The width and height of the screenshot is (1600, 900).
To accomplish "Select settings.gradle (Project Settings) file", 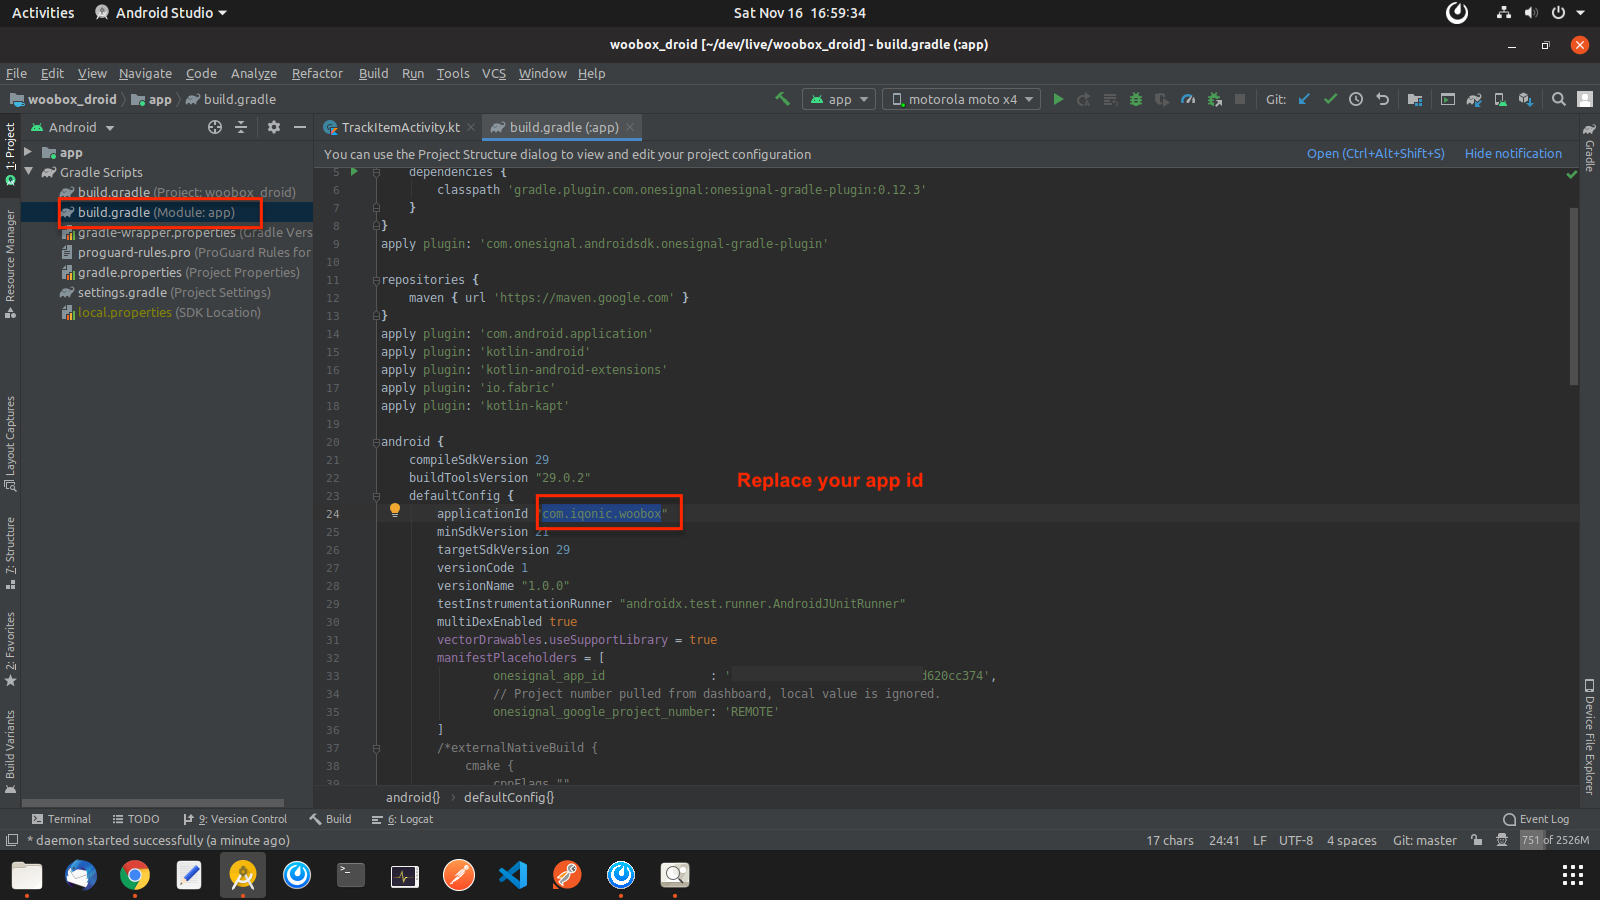I will [x=165, y=292].
